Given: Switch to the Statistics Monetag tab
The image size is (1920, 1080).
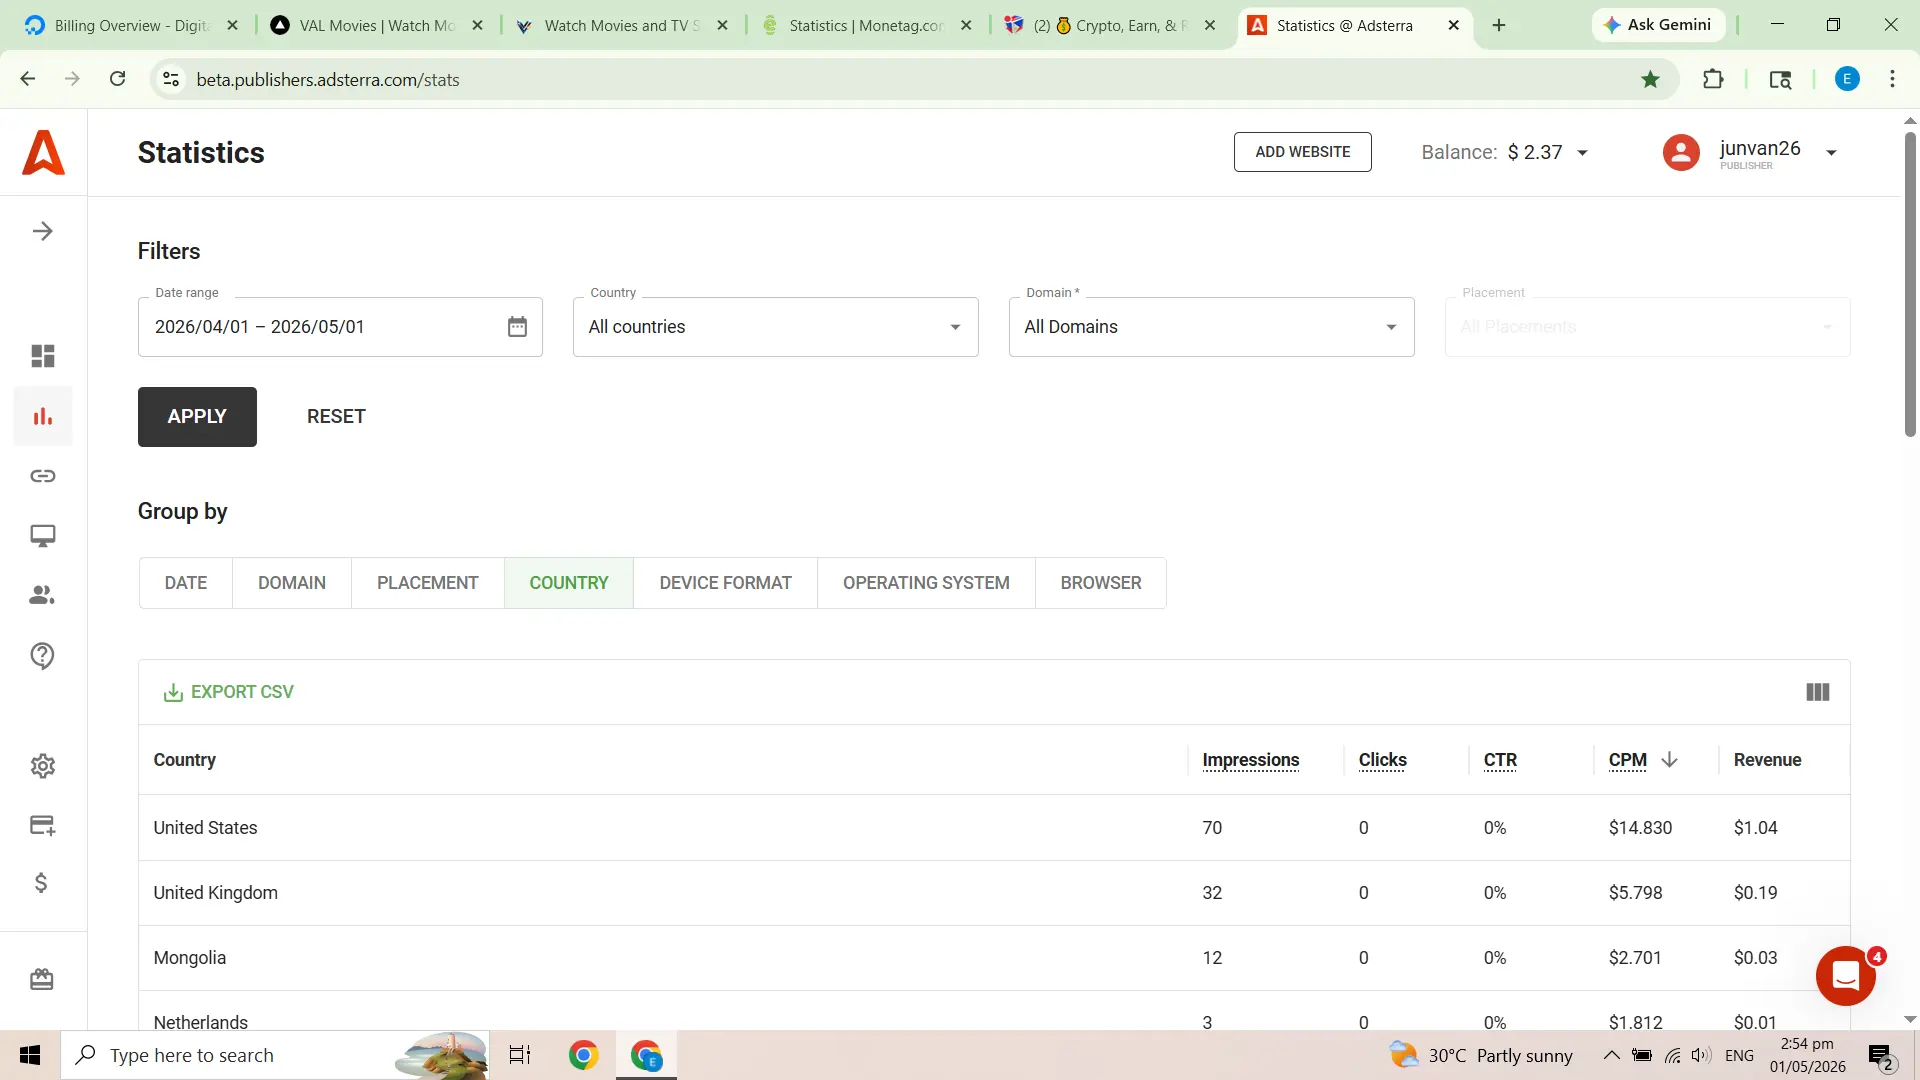Looking at the screenshot, I should point(866,25).
